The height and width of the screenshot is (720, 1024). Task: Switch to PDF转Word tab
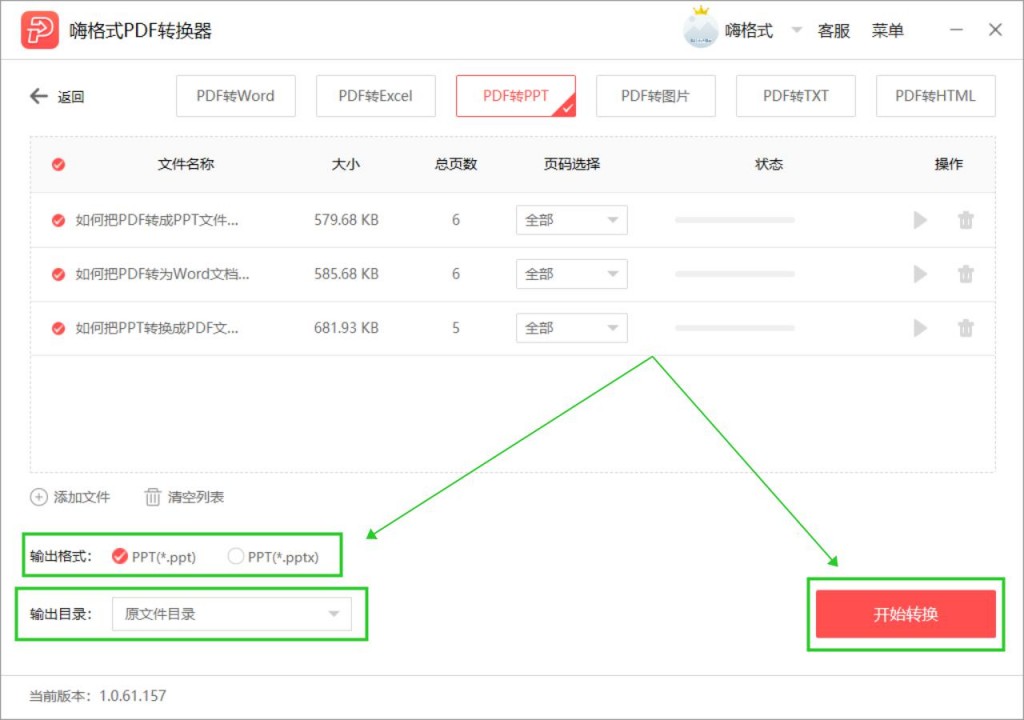tap(236, 96)
